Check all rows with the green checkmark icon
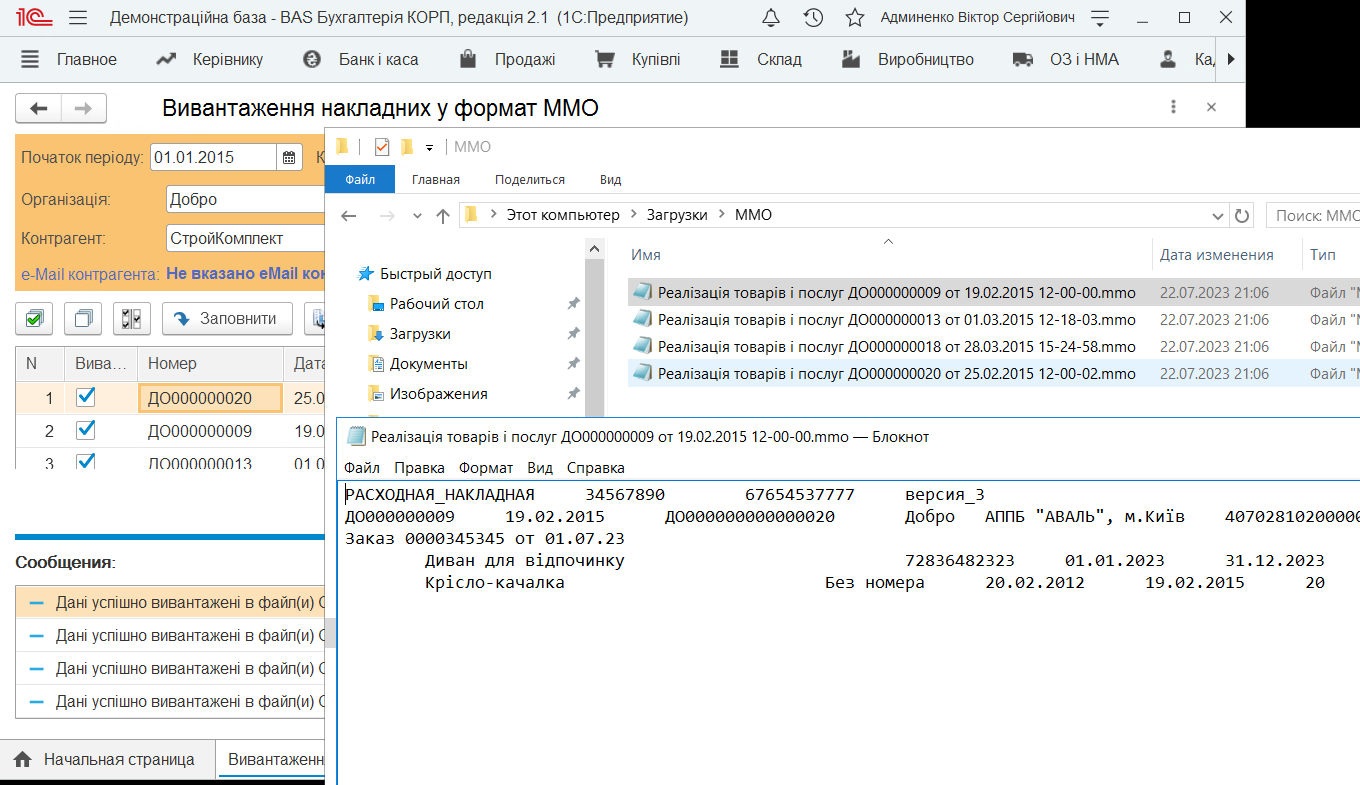1360x785 pixels. pyautogui.click(x=34, y=319)
